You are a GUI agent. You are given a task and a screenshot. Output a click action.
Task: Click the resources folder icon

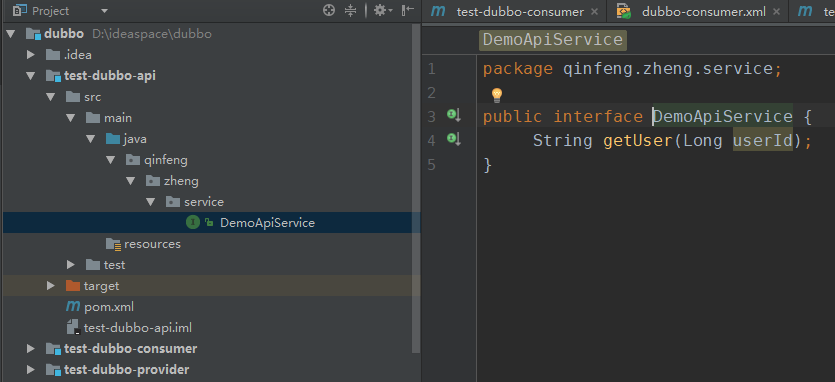(x=113, y=244)
